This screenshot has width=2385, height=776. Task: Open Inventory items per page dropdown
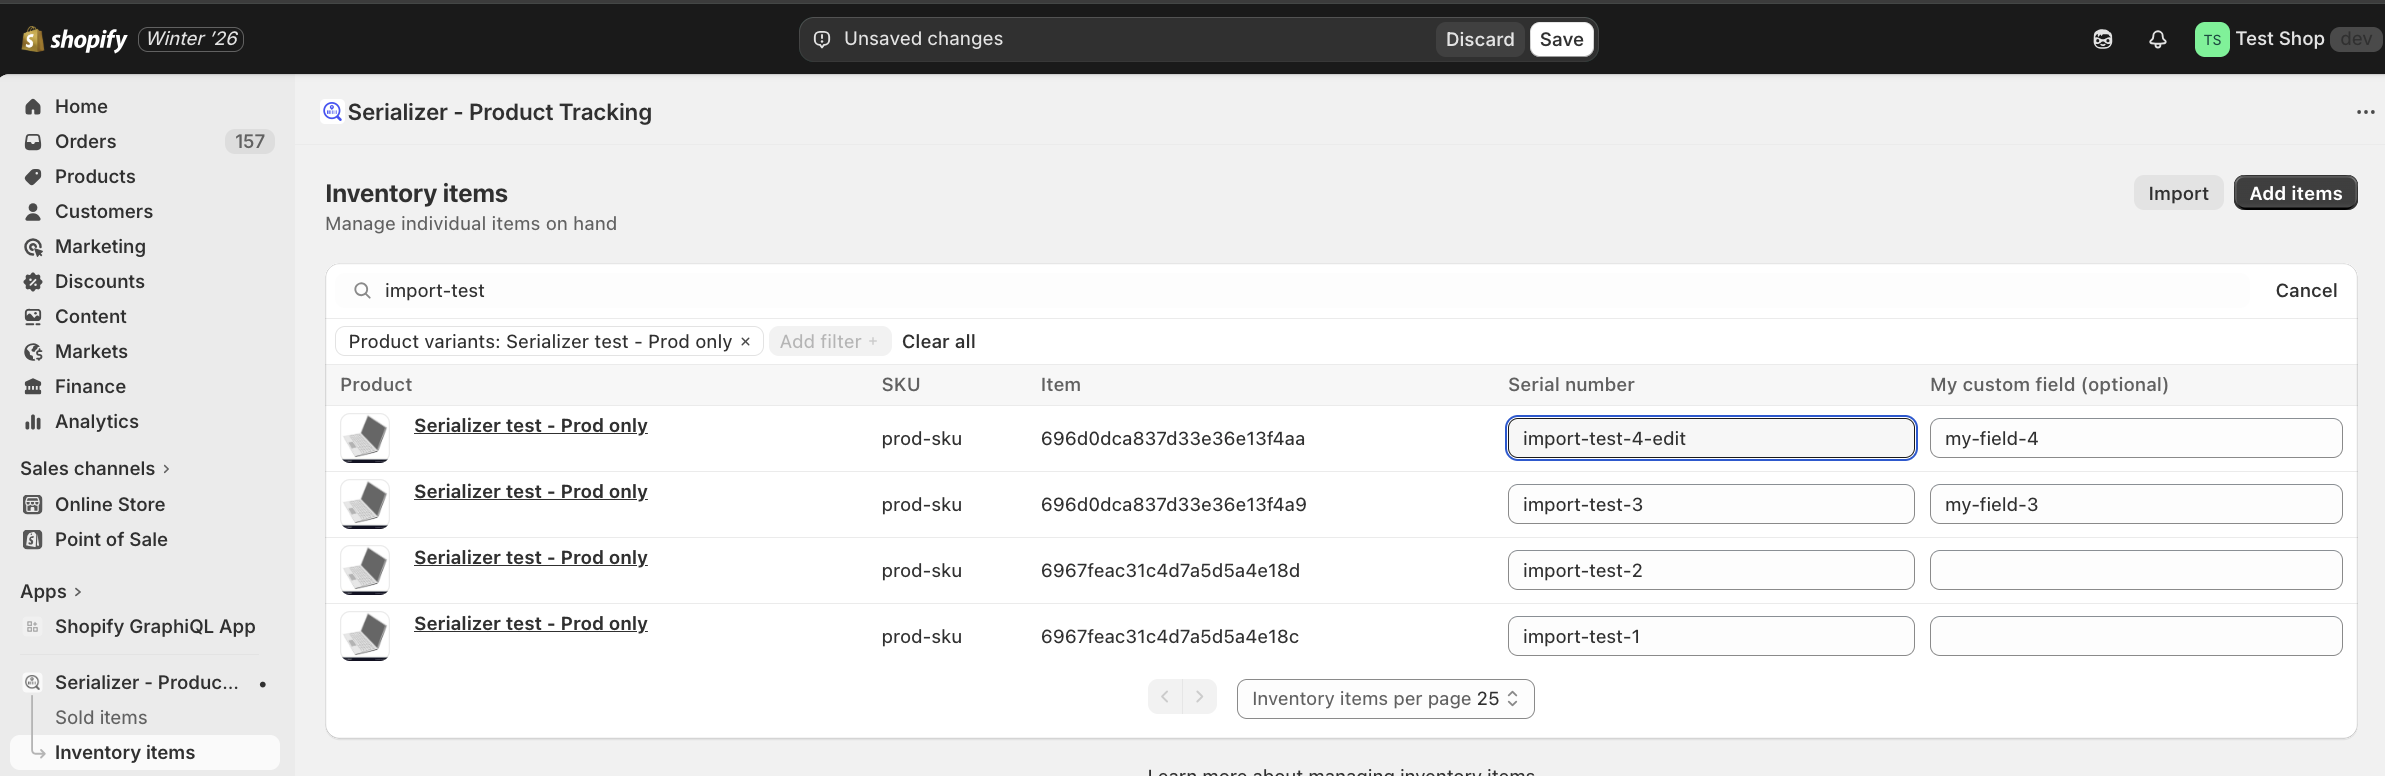[1384, 699]
